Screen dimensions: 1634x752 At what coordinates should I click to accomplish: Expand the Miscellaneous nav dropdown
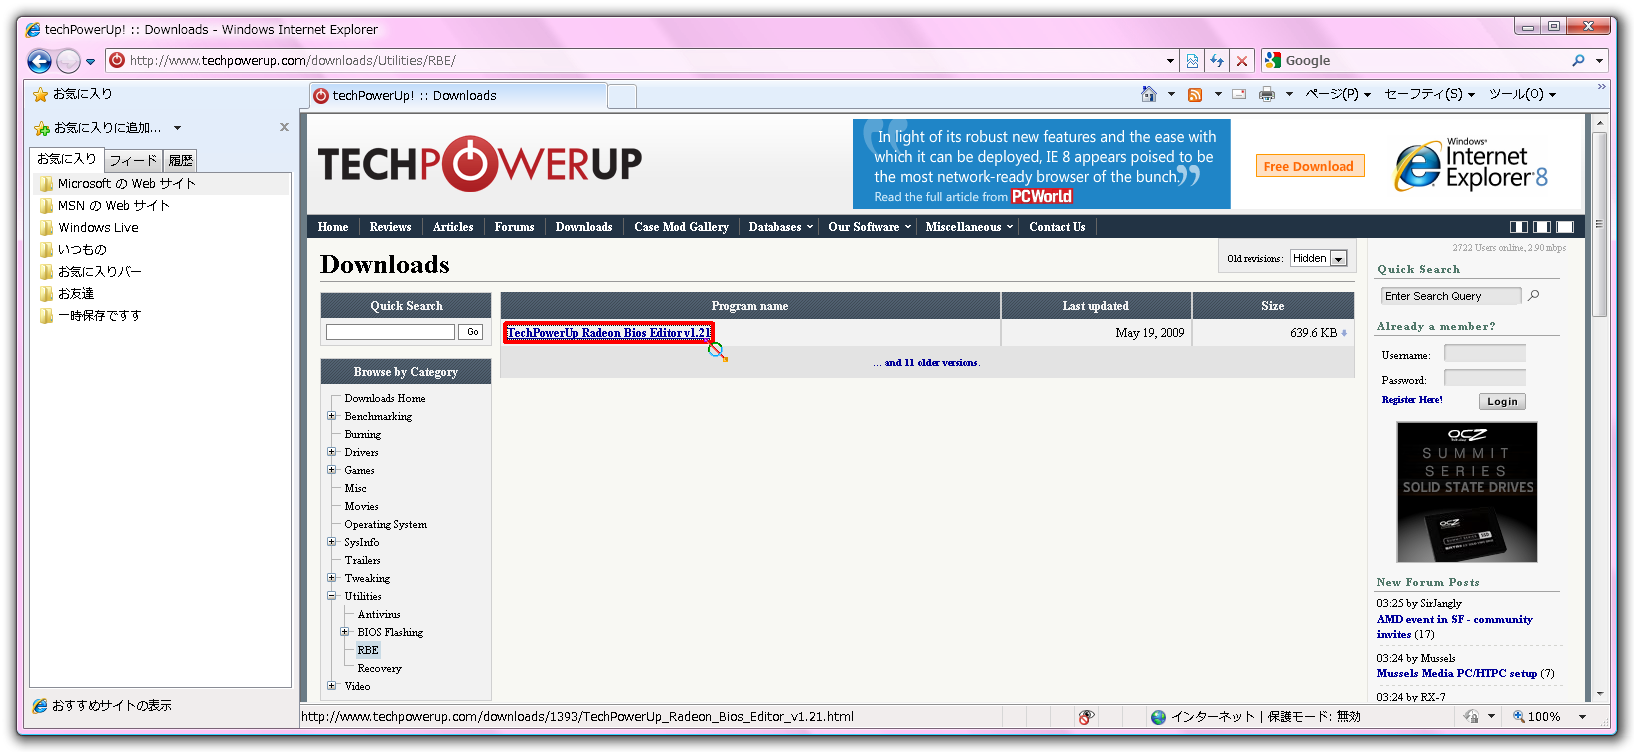coord(969,227)
